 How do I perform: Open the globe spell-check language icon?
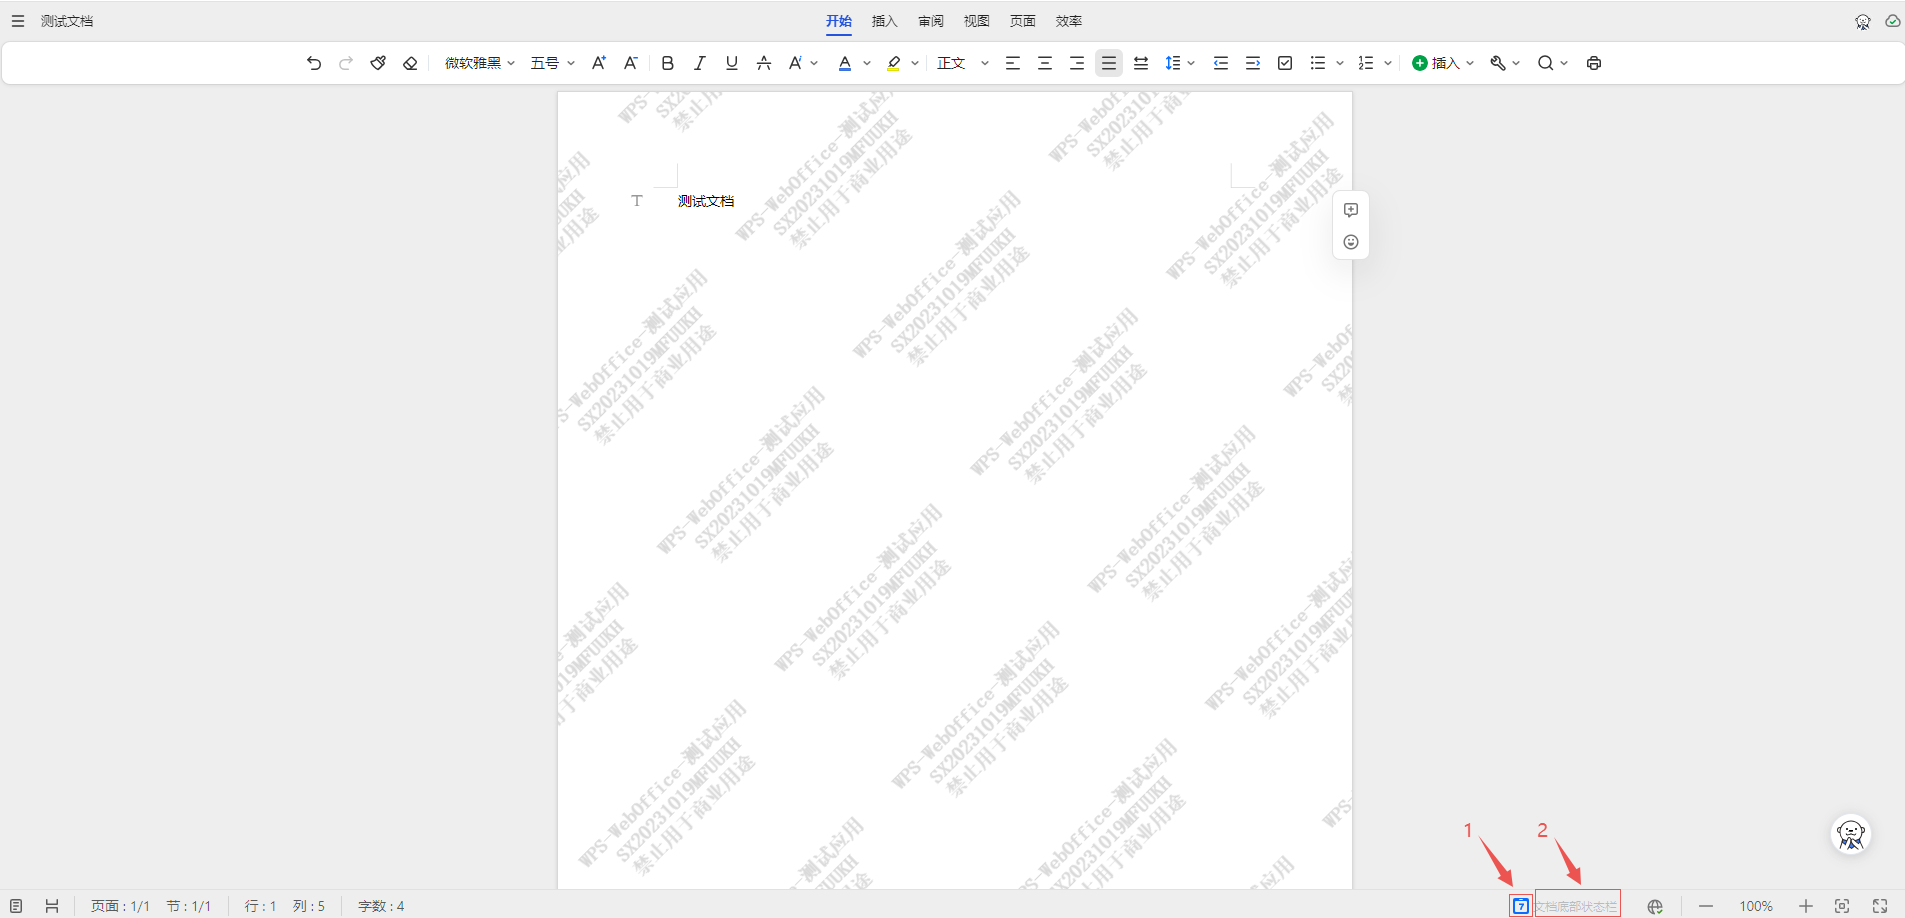click(x=1655, y=906)
